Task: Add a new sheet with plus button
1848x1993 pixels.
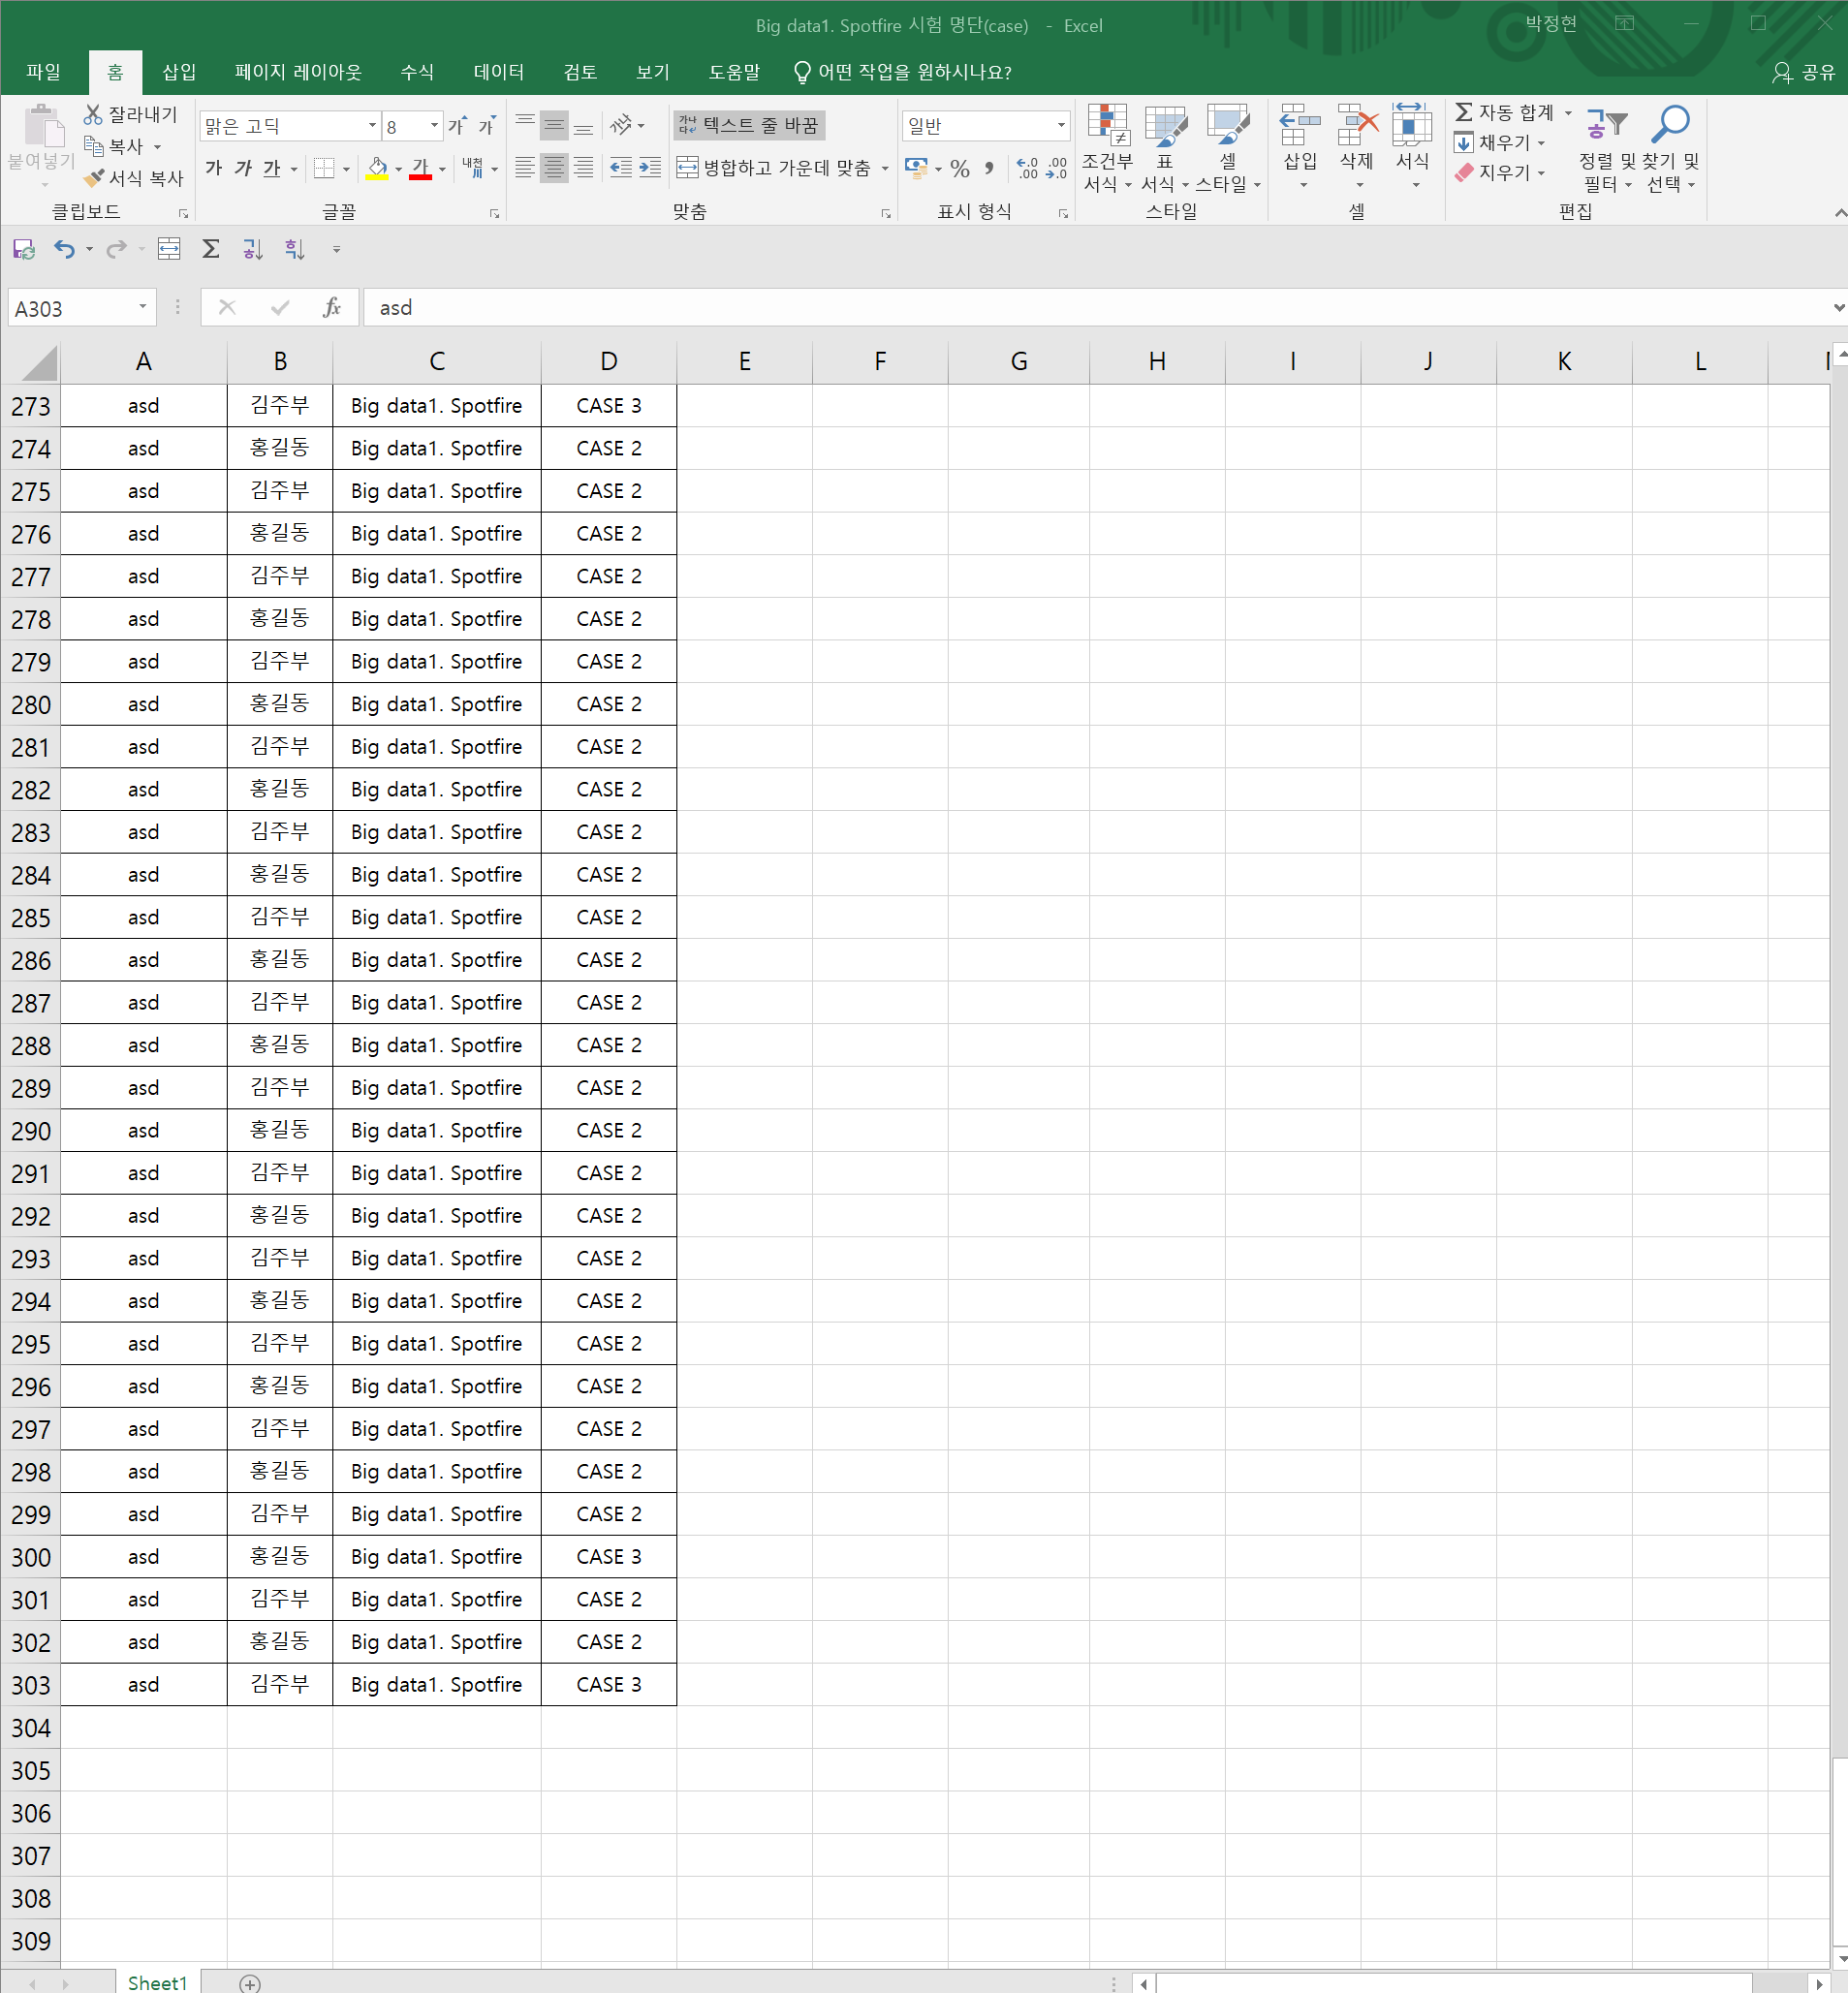Action: (x=250, y=1983)
